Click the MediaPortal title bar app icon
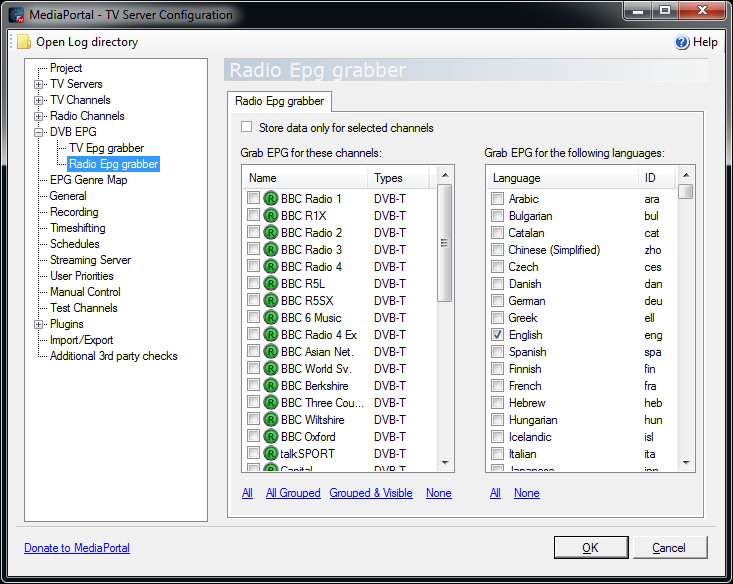 pyautogui.click(x=16, y=15)
